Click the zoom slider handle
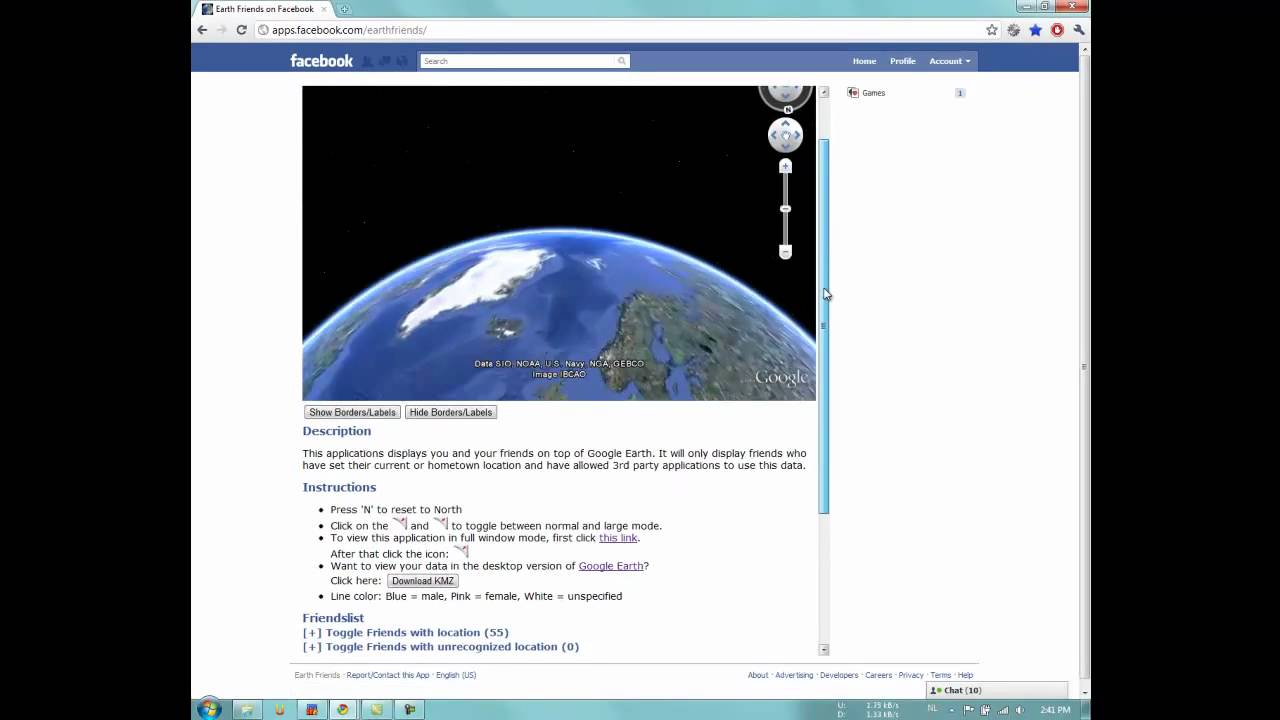This screenshot has height=720, width=1280. (x=785, y=208)
